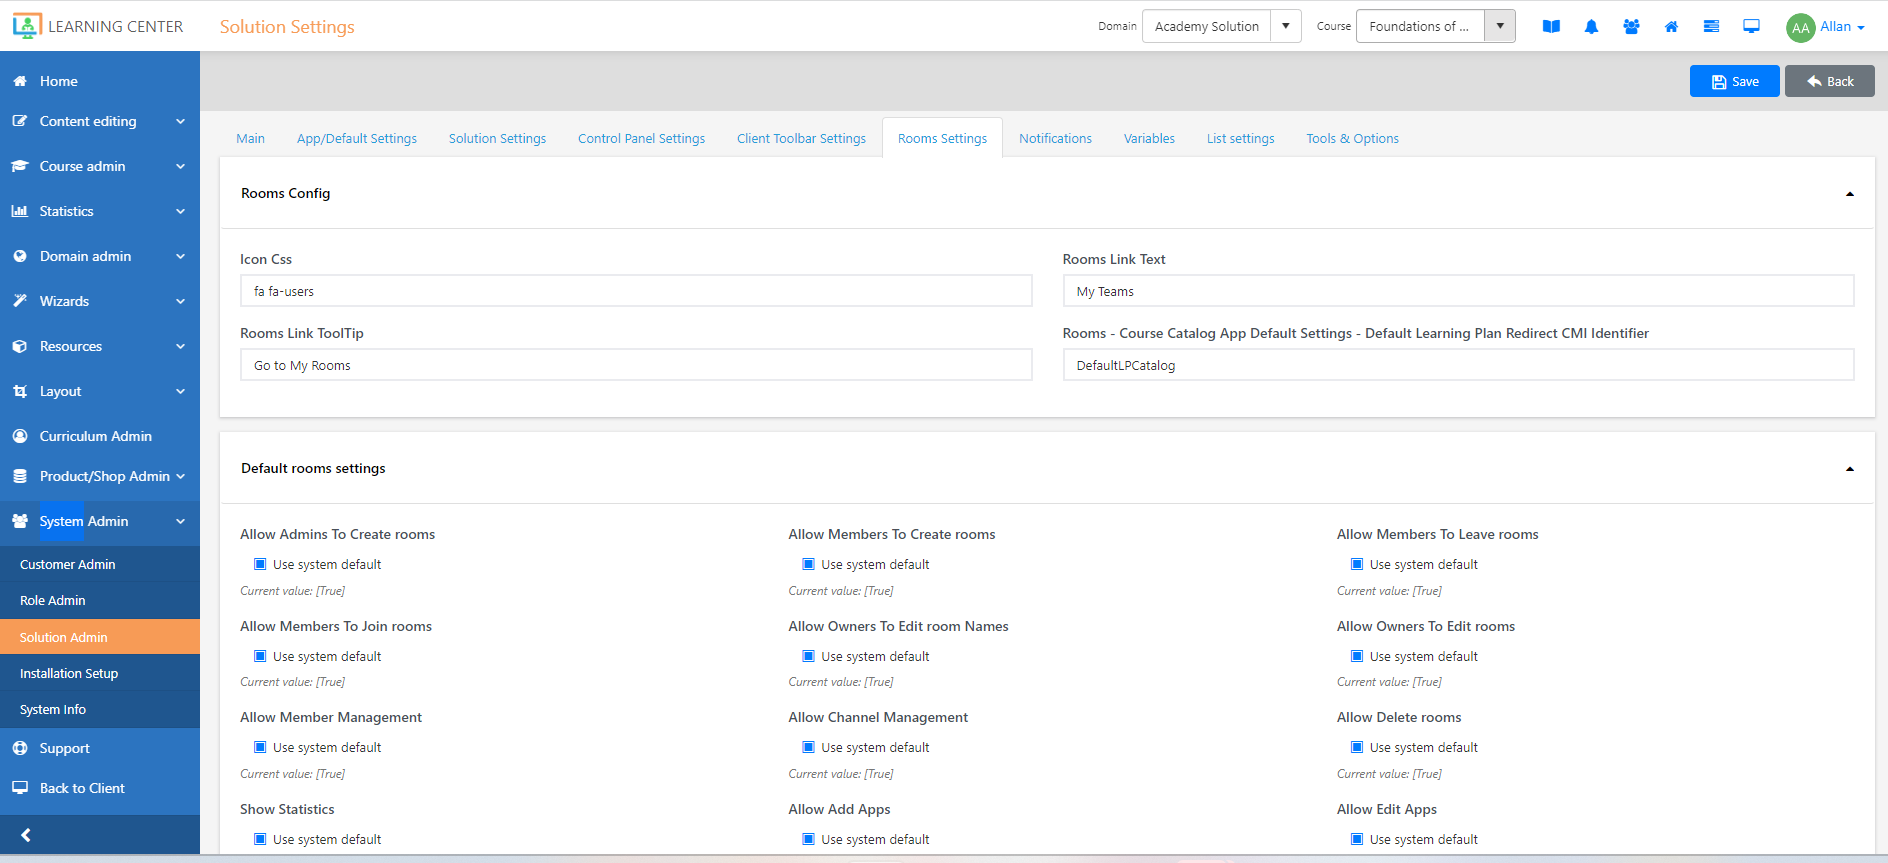Click the System Admin users icon
The height and width of the screenshot is (863, 1888).
20,521
